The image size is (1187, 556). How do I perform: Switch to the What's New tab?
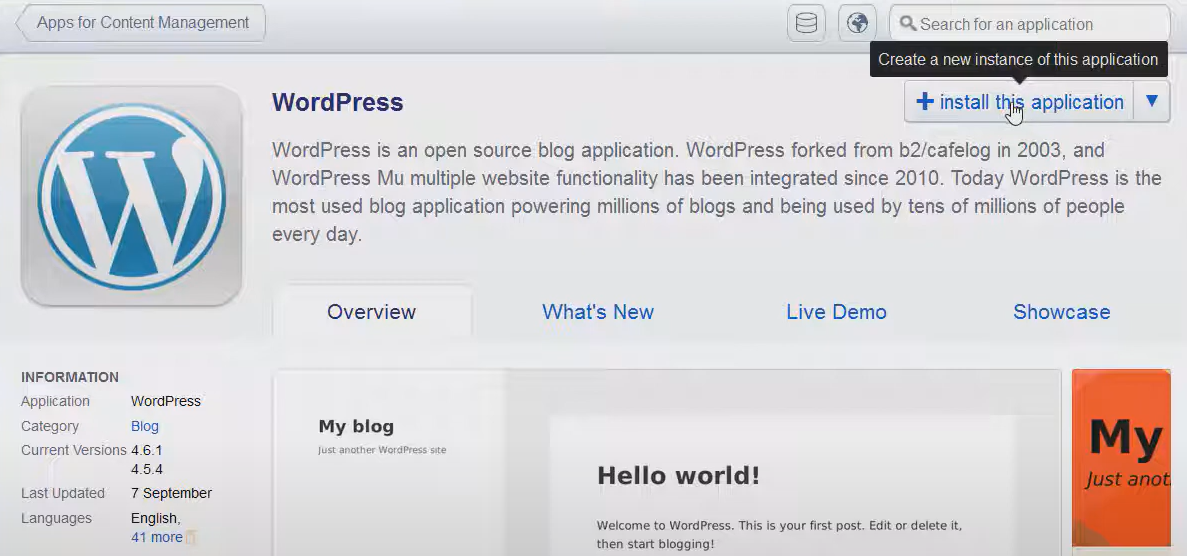pyautogui.click(x=598, y=312)
